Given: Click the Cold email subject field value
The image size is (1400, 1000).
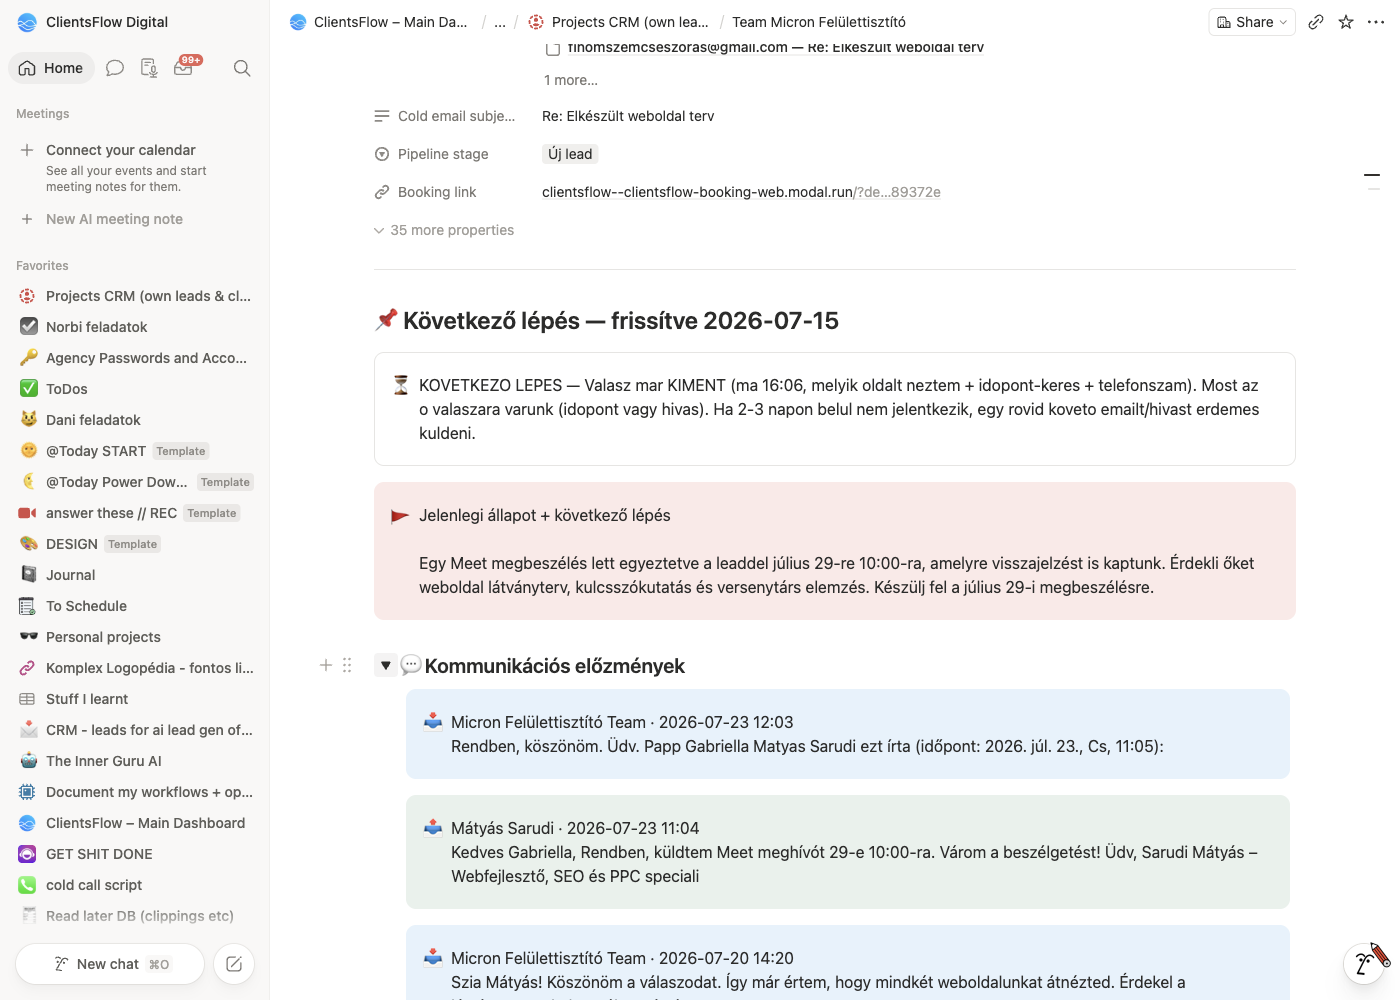Looking at the screenshot, I should [628, 116].
